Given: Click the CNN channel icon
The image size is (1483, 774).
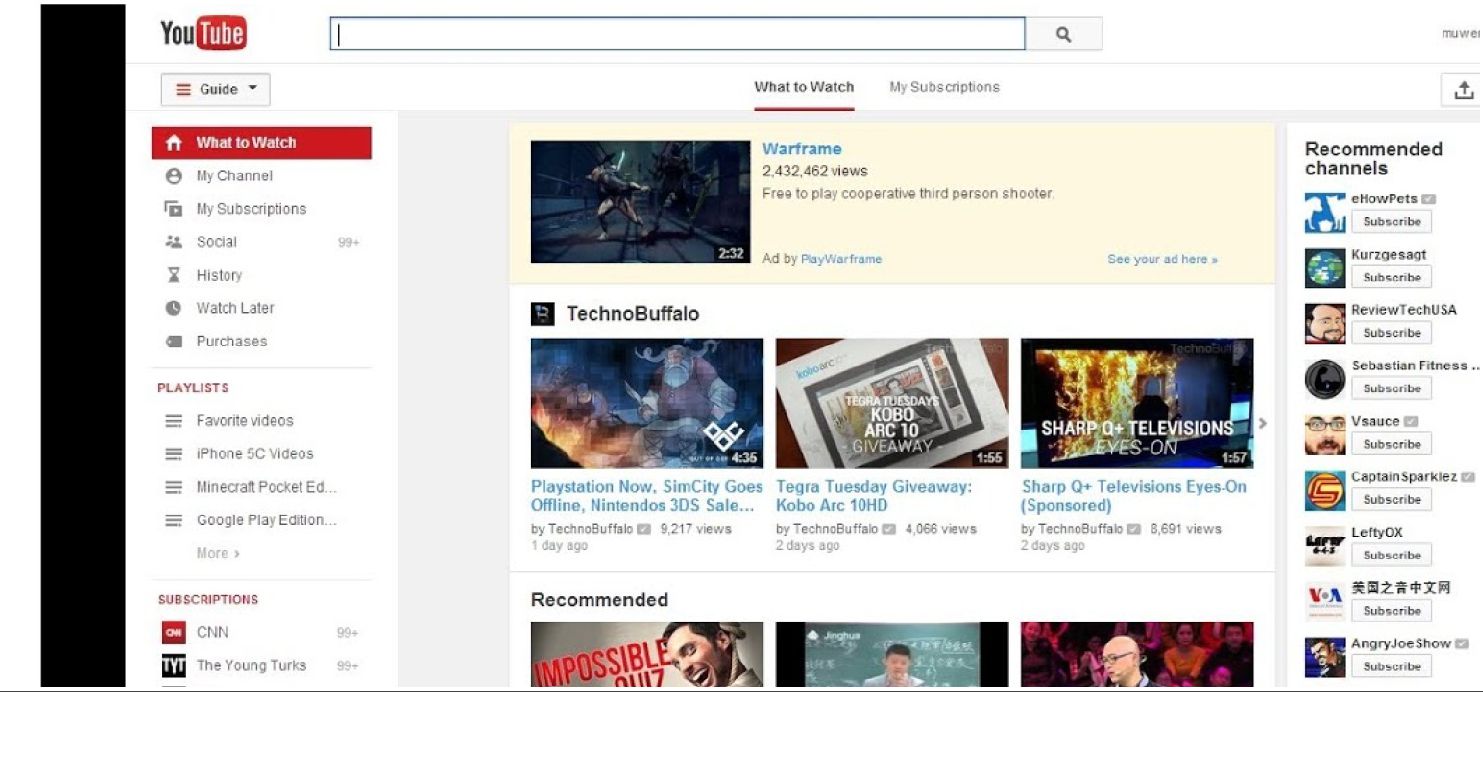Looking at the screenshot, I should pyautogui.click(x=174, y=633).
